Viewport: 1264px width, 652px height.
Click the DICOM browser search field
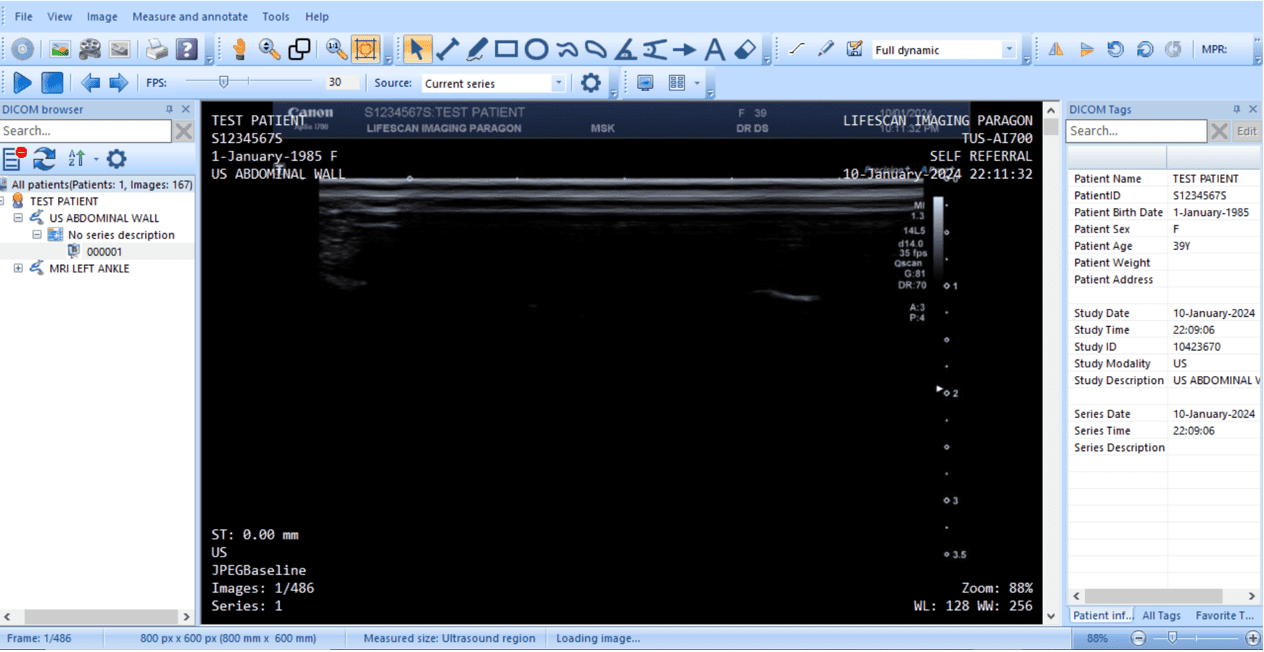(x=86, y=131)
